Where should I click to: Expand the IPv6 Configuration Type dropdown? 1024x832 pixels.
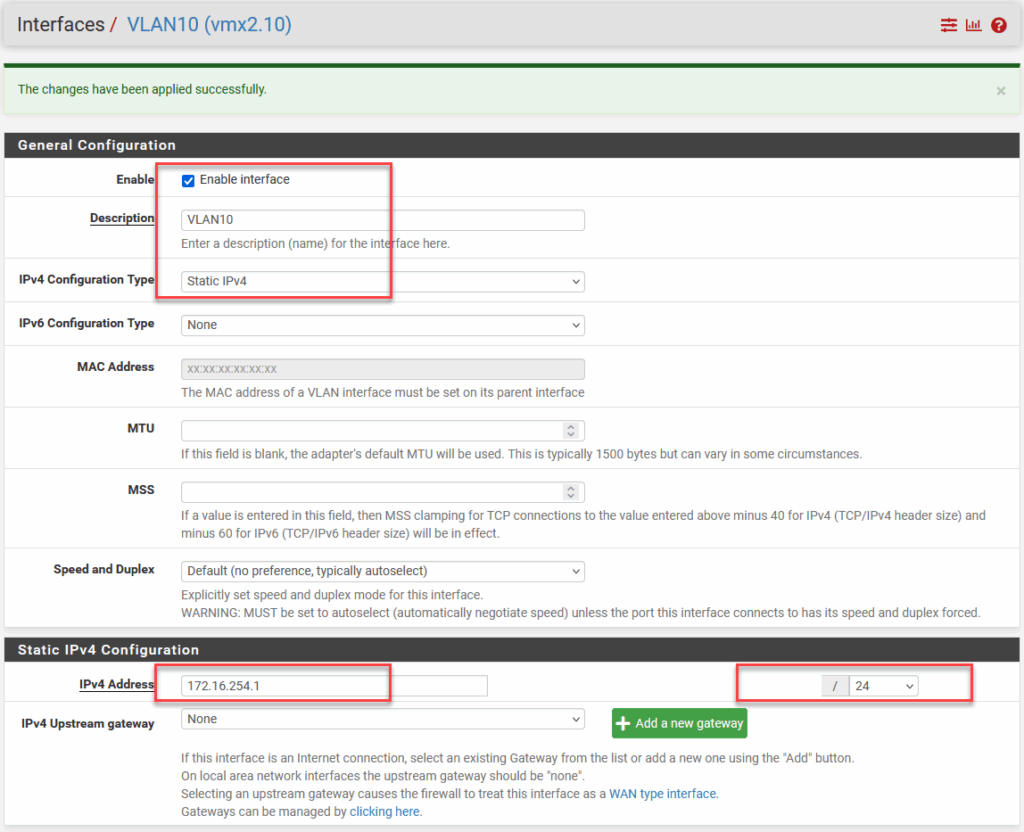pos(382,325)
